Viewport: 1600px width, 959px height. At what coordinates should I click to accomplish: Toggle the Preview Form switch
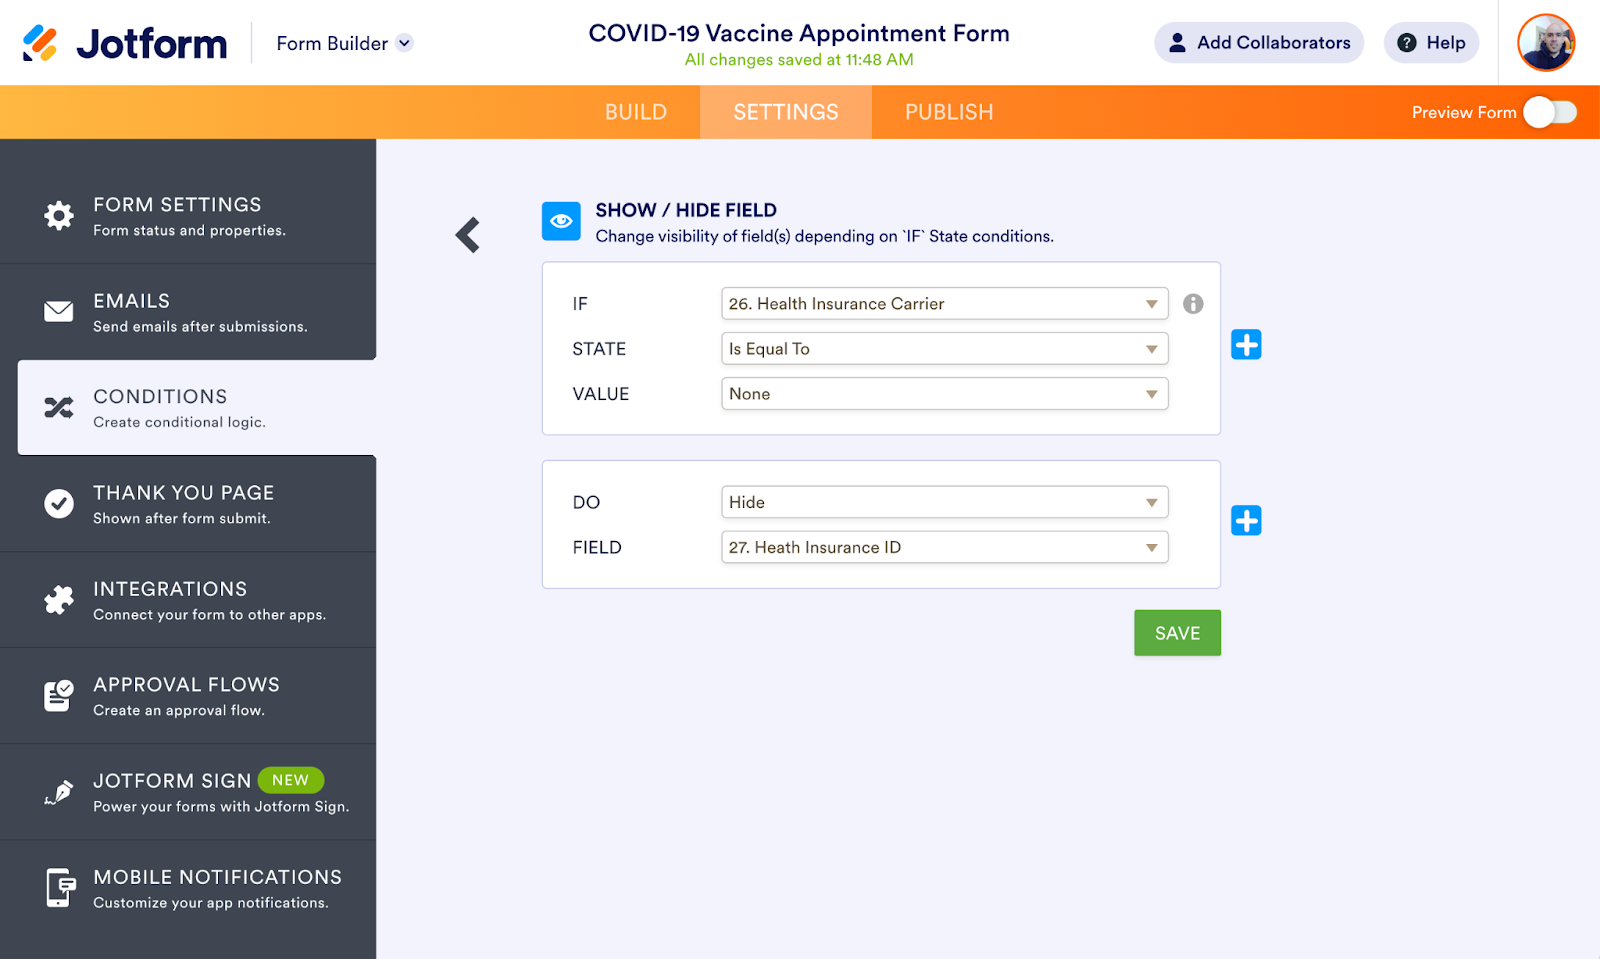1549,112
